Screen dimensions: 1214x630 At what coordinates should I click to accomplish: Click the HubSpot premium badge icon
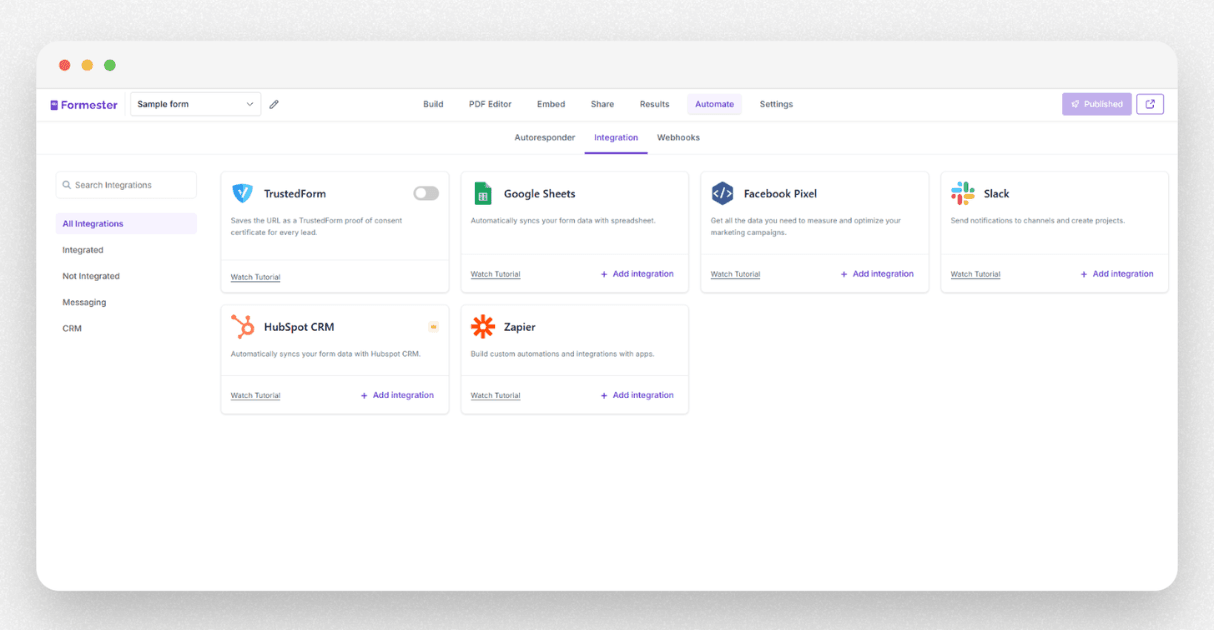click(433, 327)
